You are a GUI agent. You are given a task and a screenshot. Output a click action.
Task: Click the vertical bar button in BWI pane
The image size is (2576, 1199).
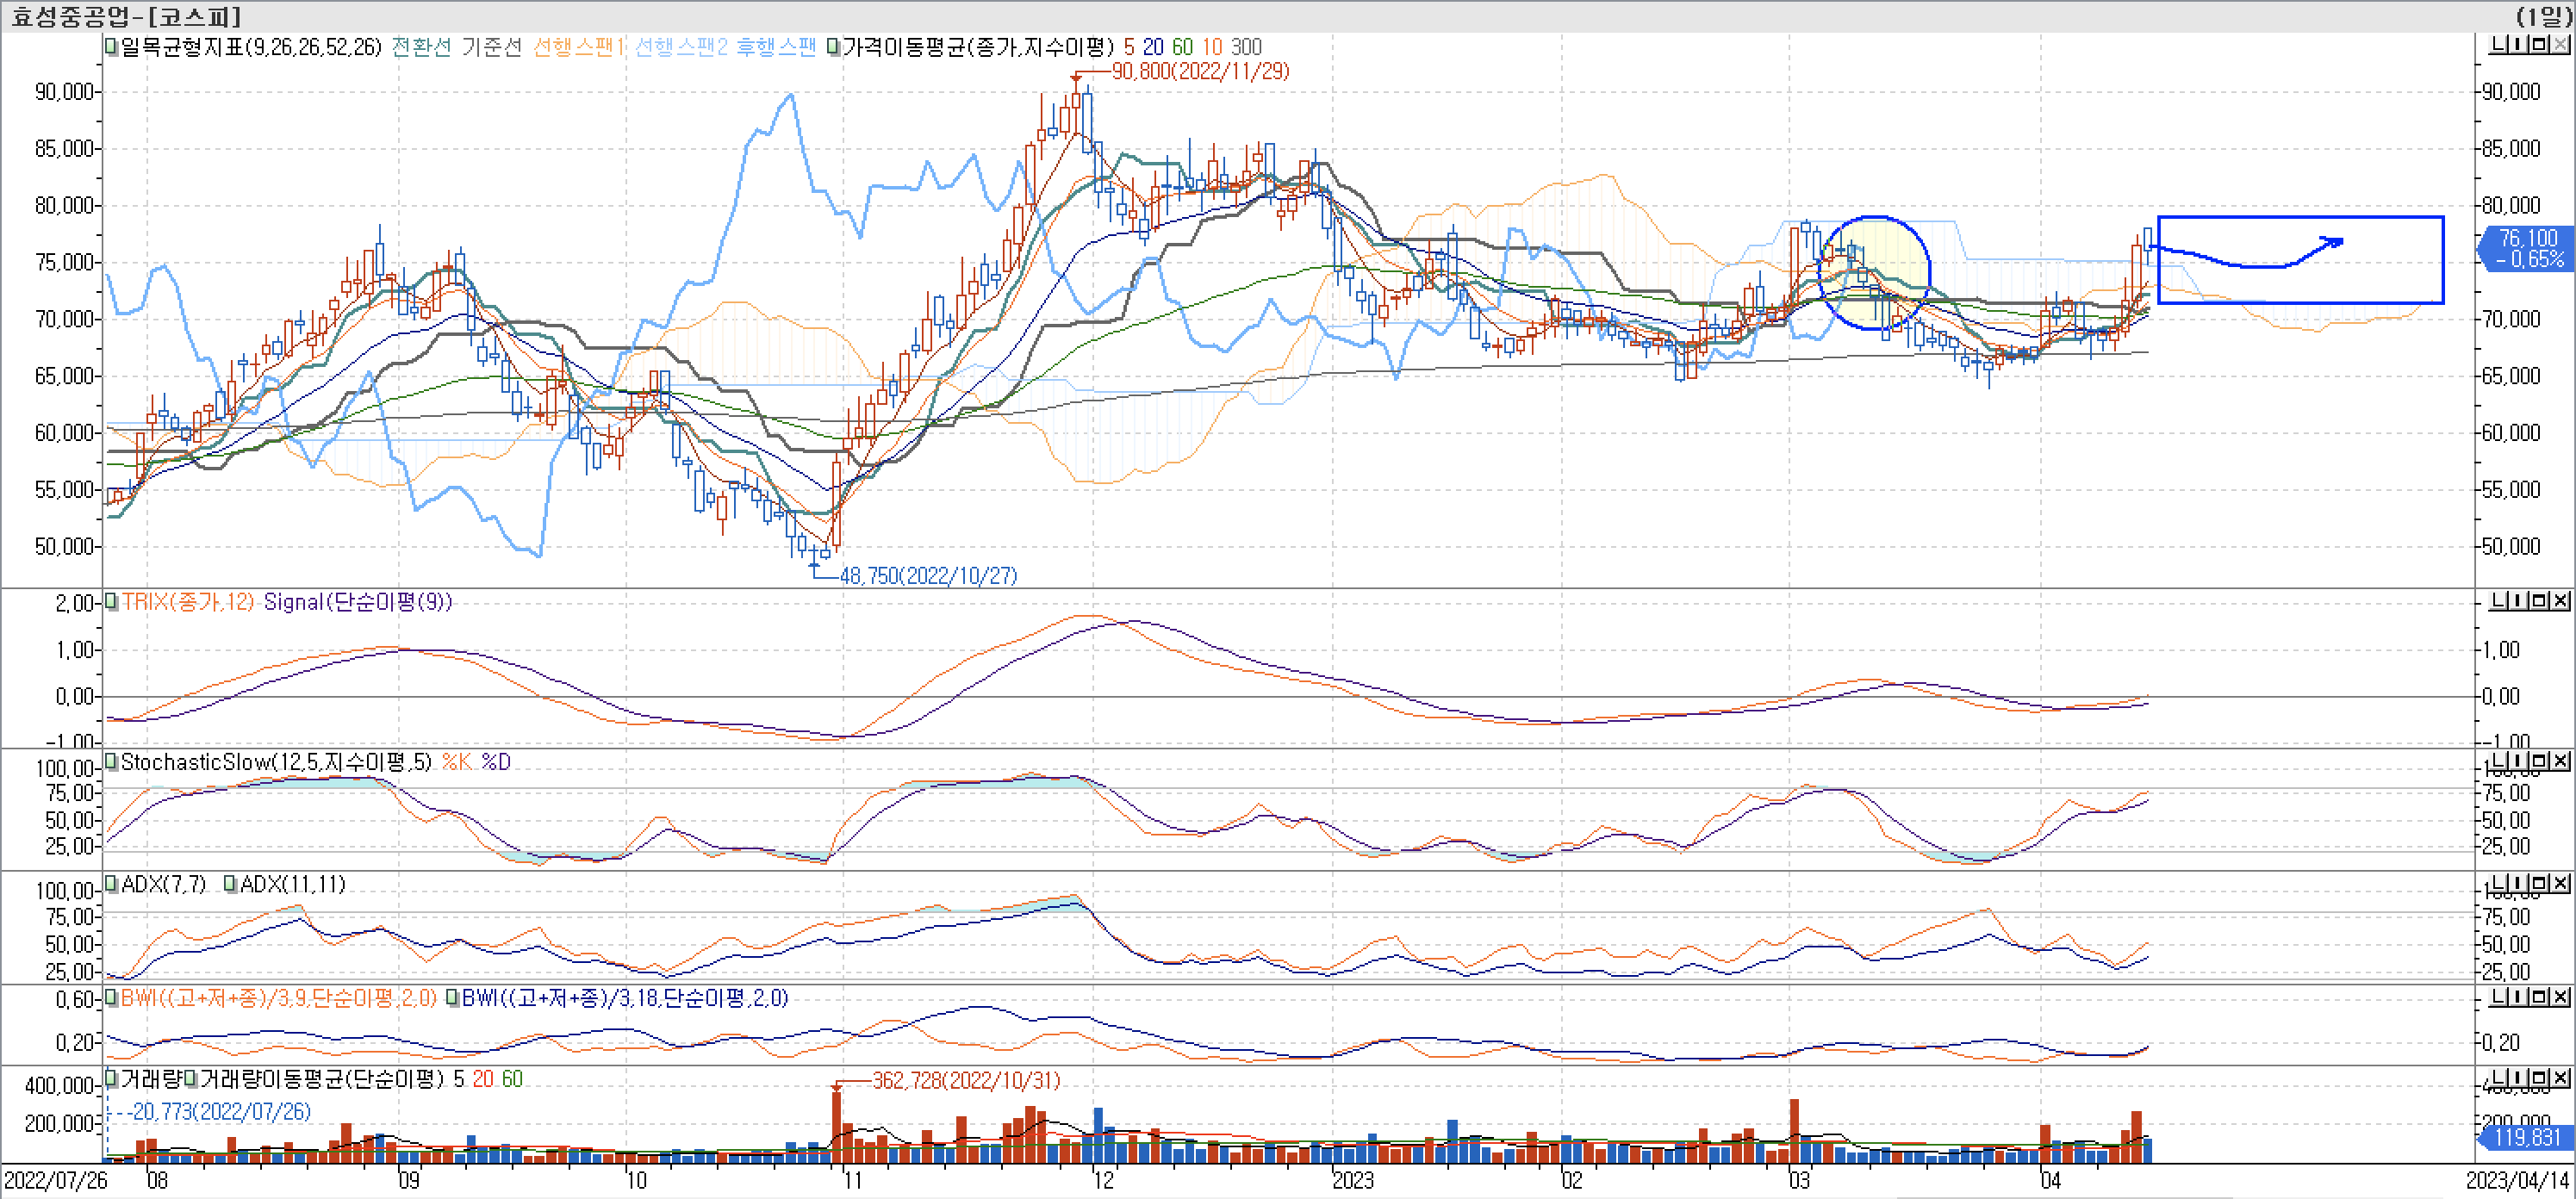point(2518,997)
